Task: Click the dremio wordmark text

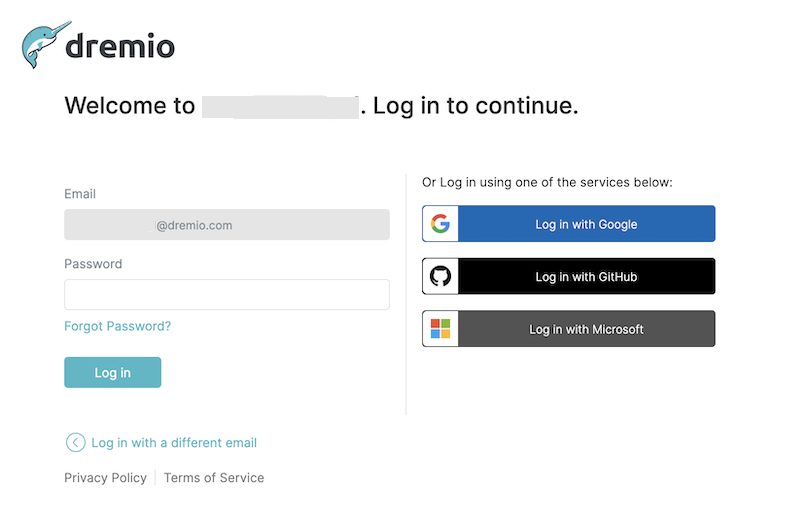Action: coord(120,47)
